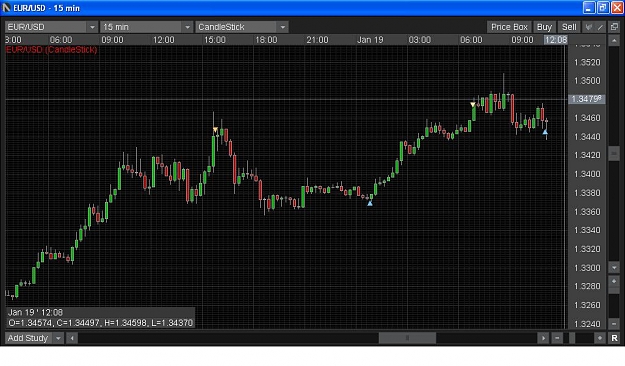Click the highlighted 12:08 time label

(556, 39)
